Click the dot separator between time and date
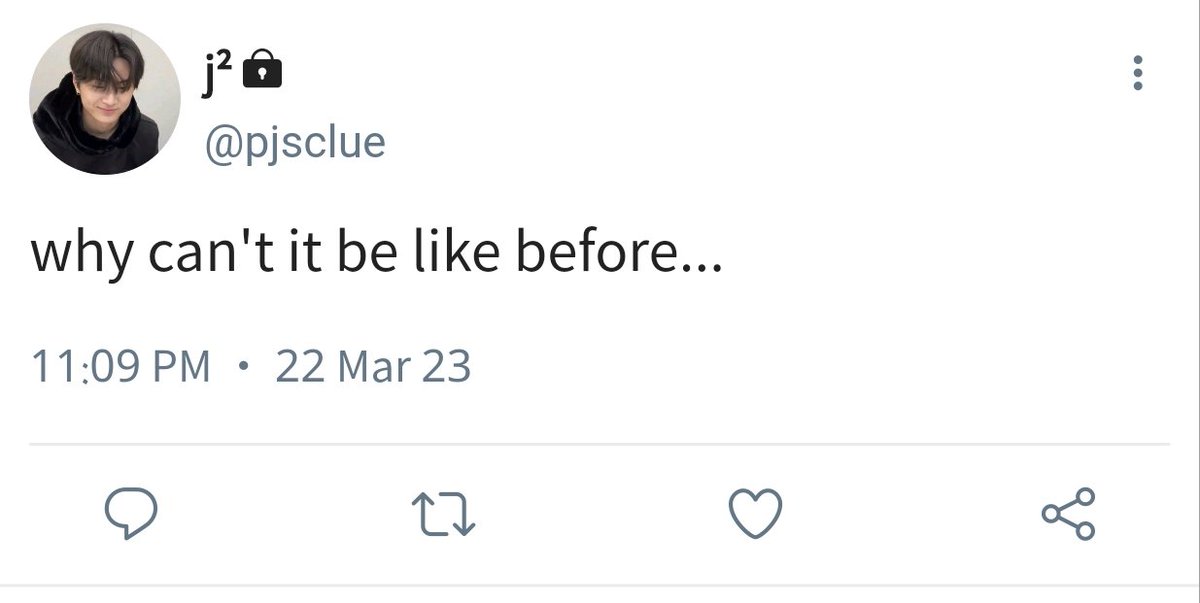Viewport: 1200px width, 603px height. point(243,367)
